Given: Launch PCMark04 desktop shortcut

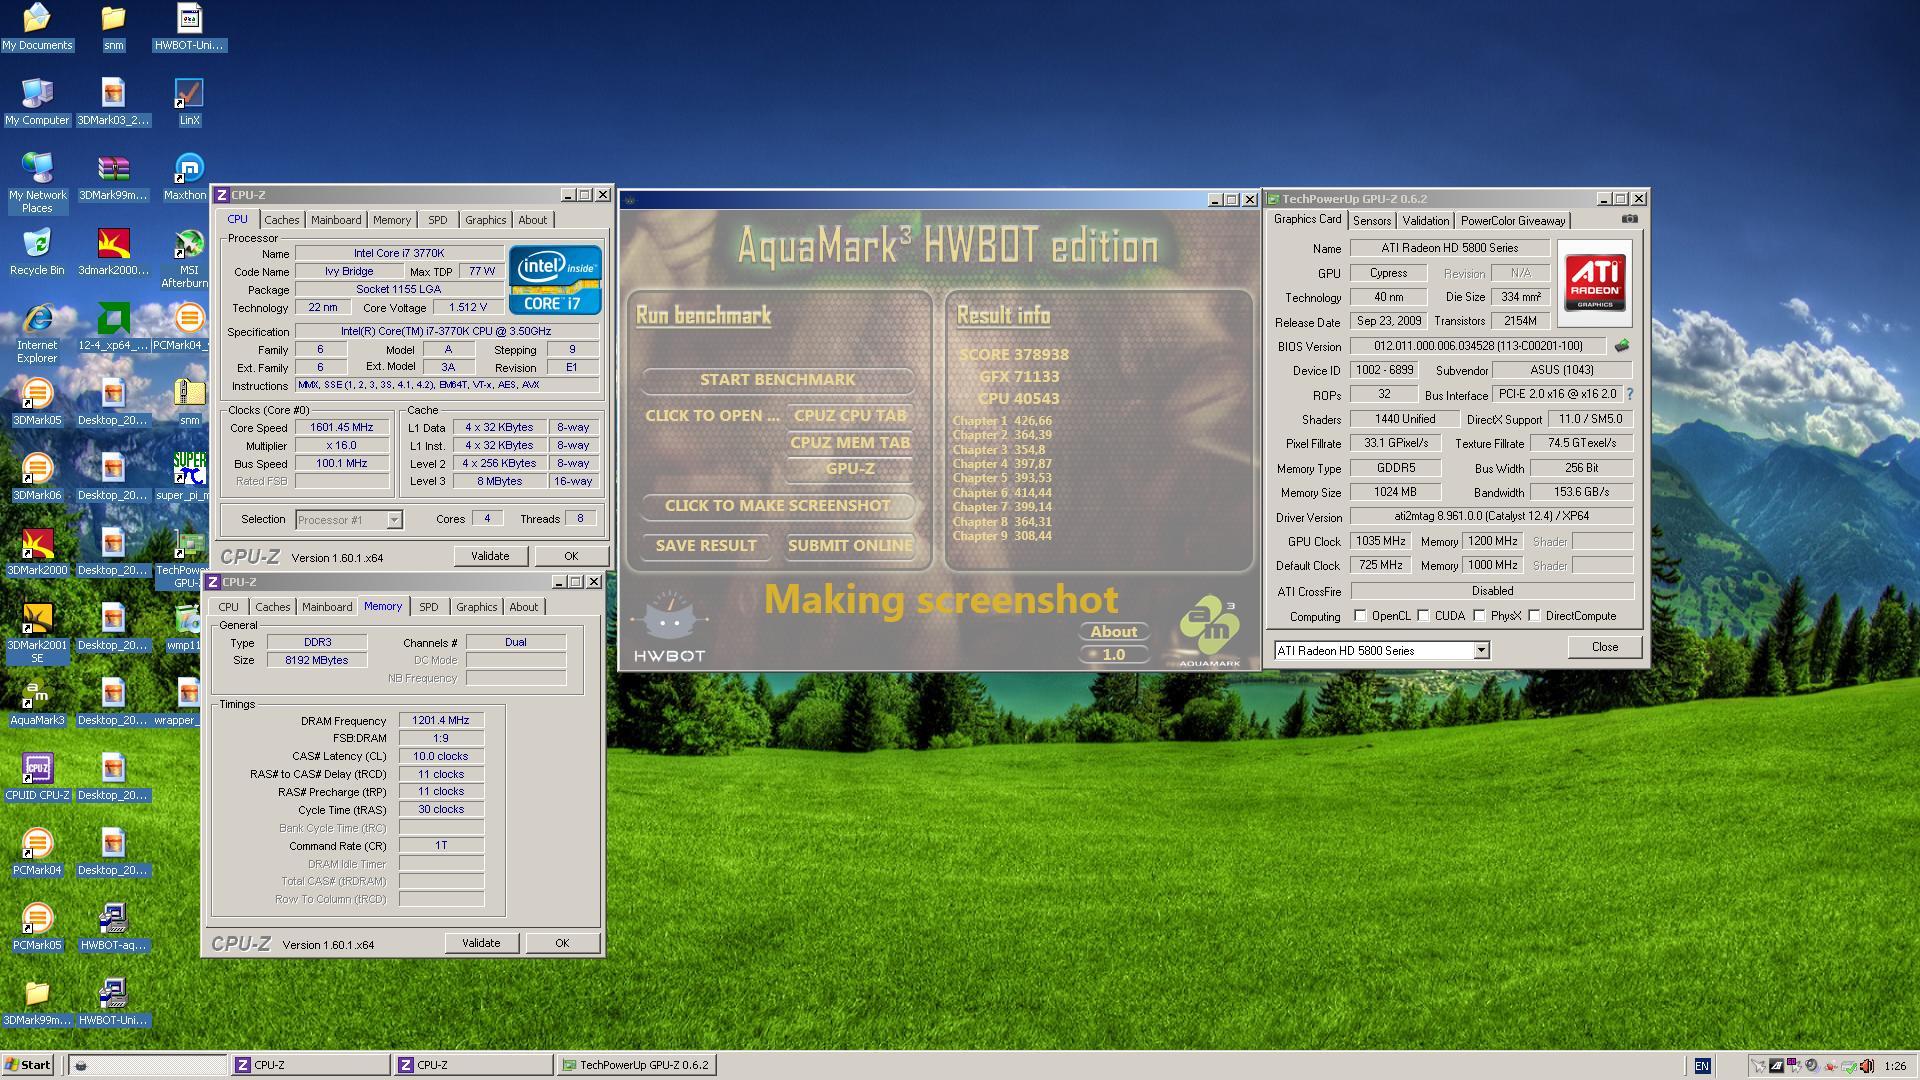Looking at the screenshot, I should (37, 852).
